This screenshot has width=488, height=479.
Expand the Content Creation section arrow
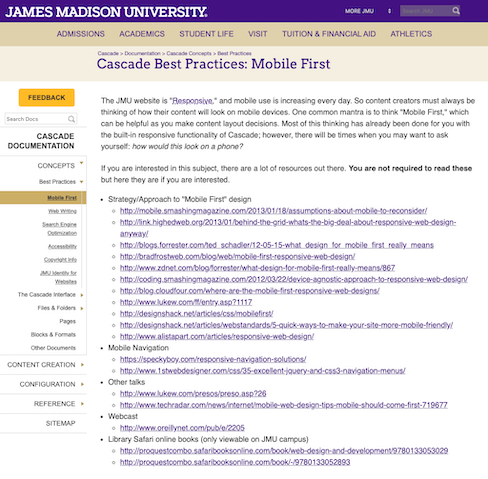82,365
